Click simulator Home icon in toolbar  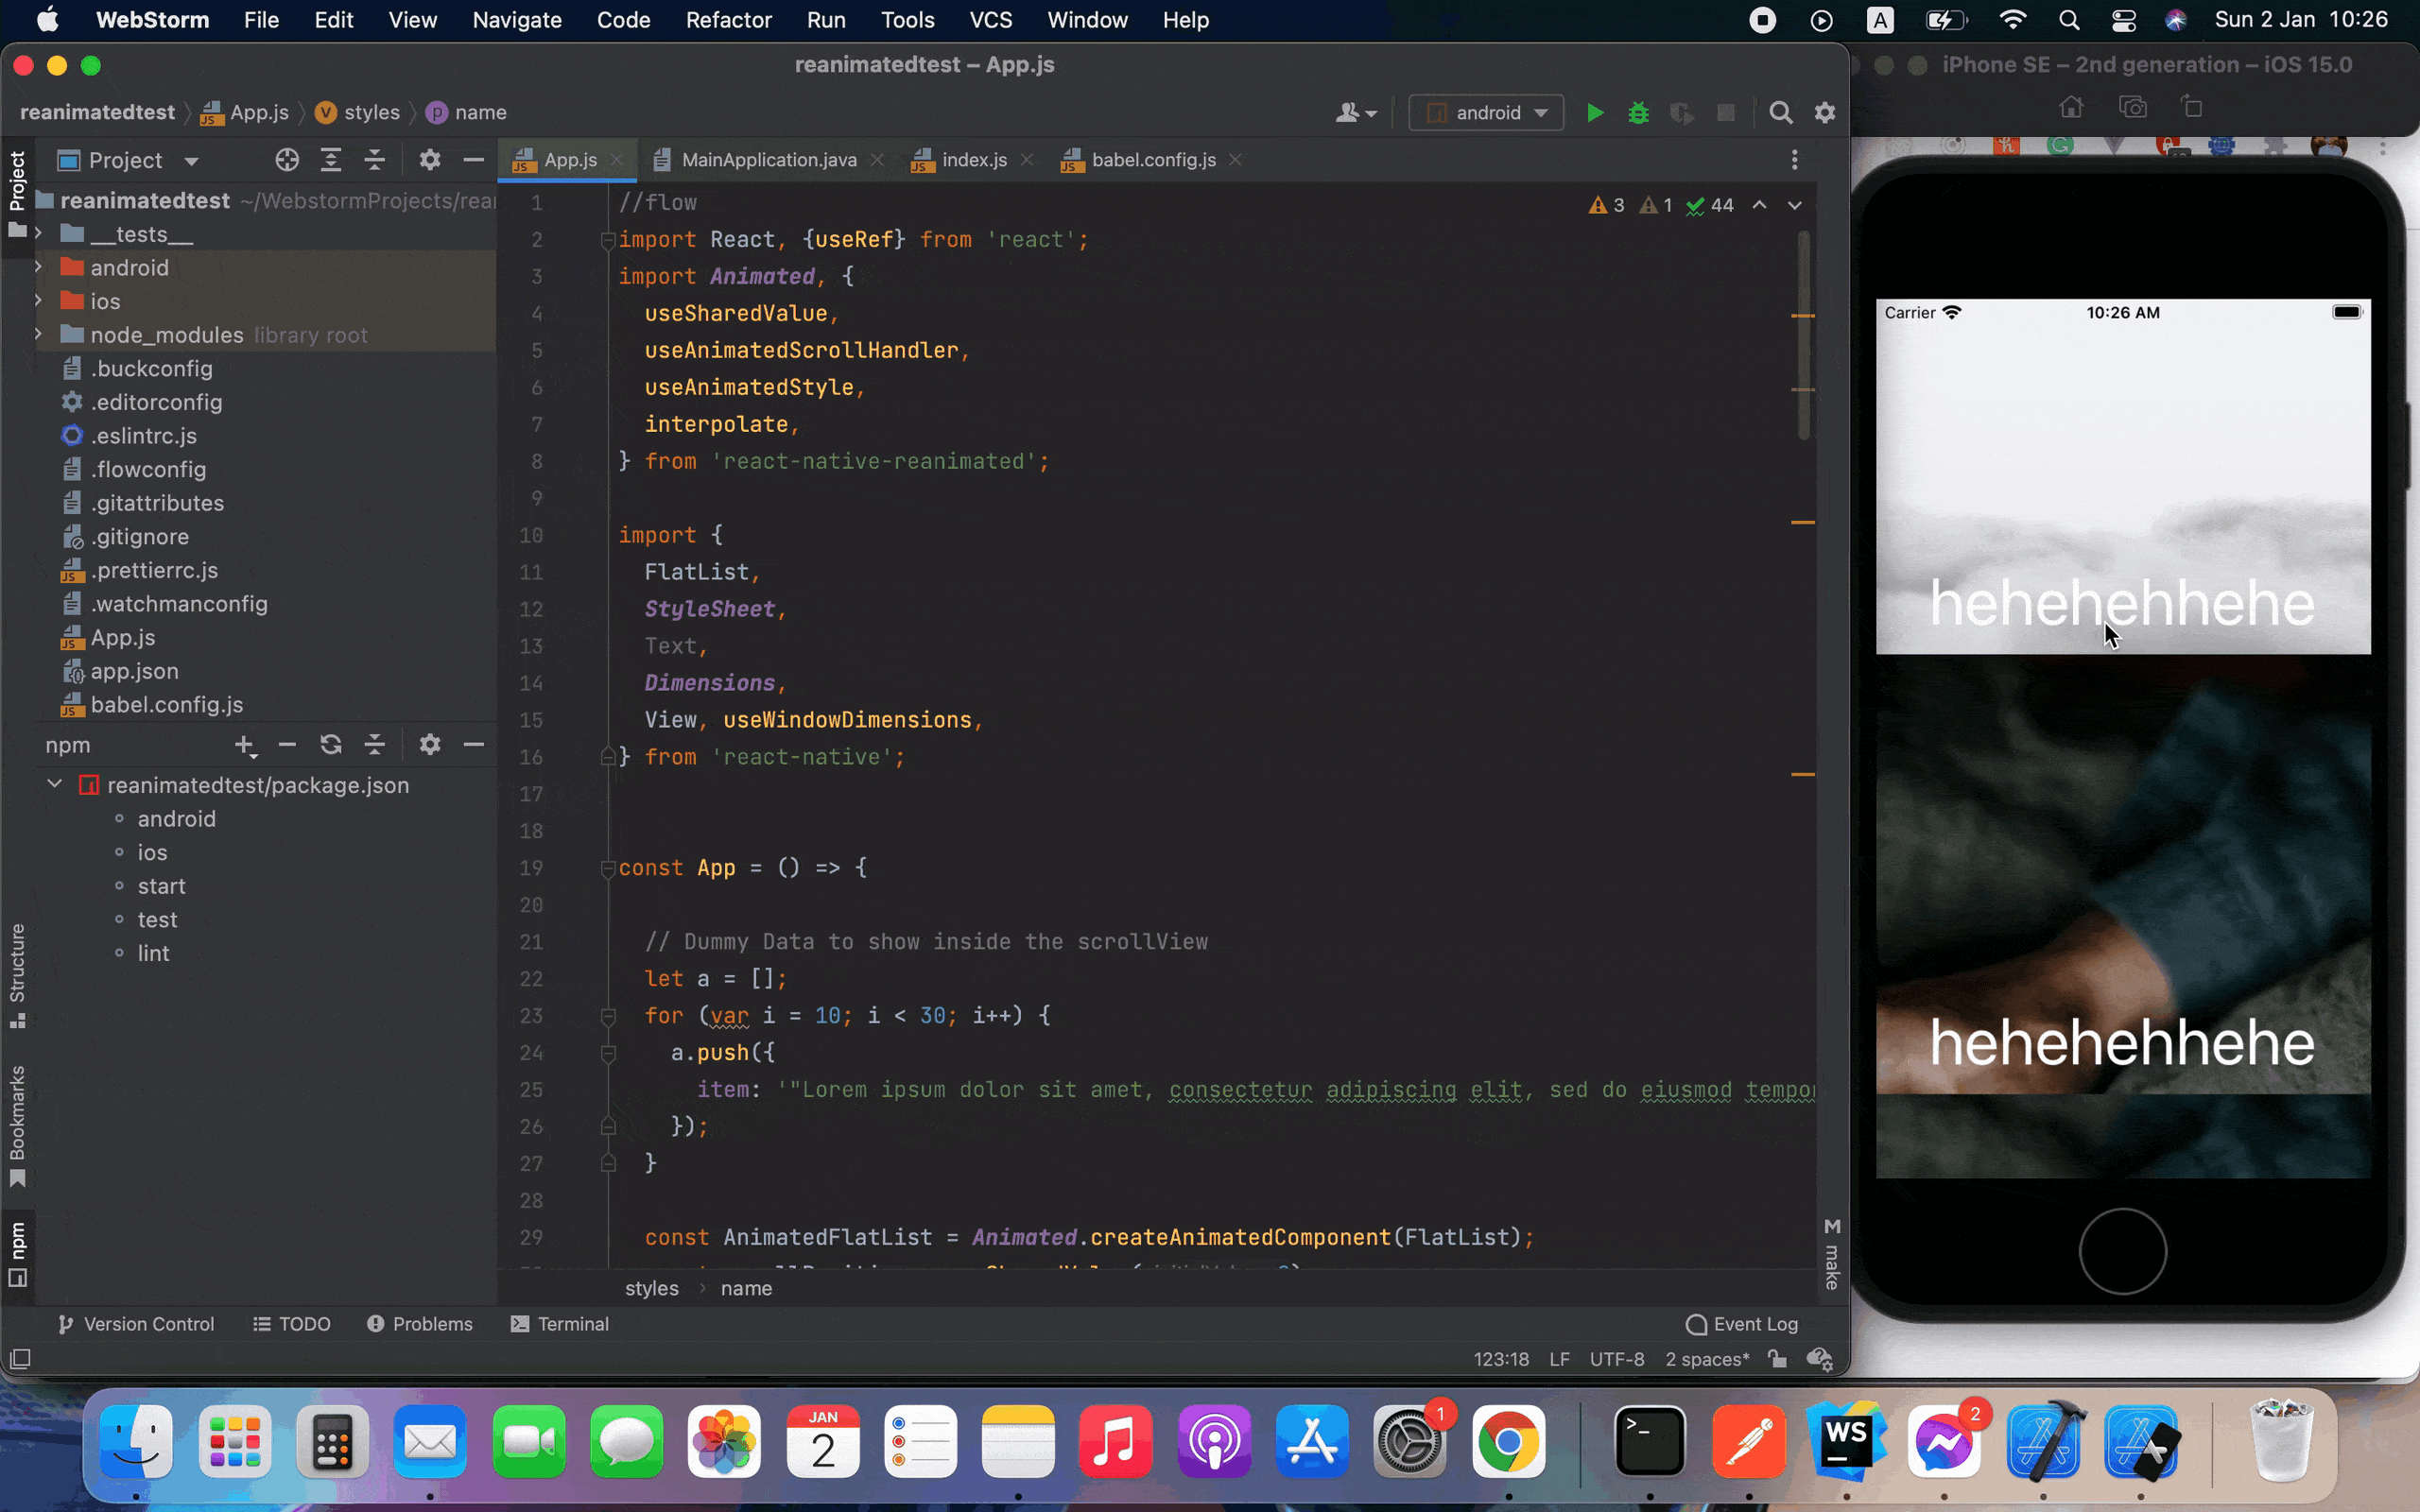click(x=2071, y=107)
